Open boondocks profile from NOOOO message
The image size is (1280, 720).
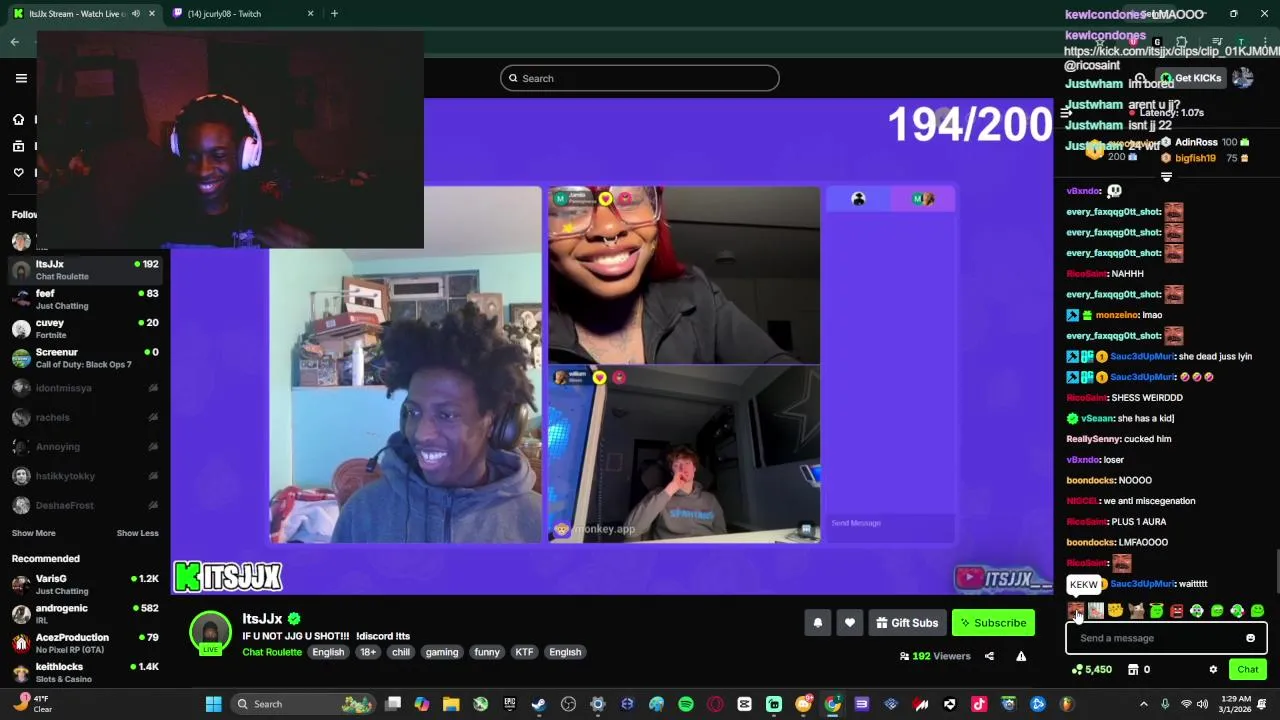tap(1090, 480)
